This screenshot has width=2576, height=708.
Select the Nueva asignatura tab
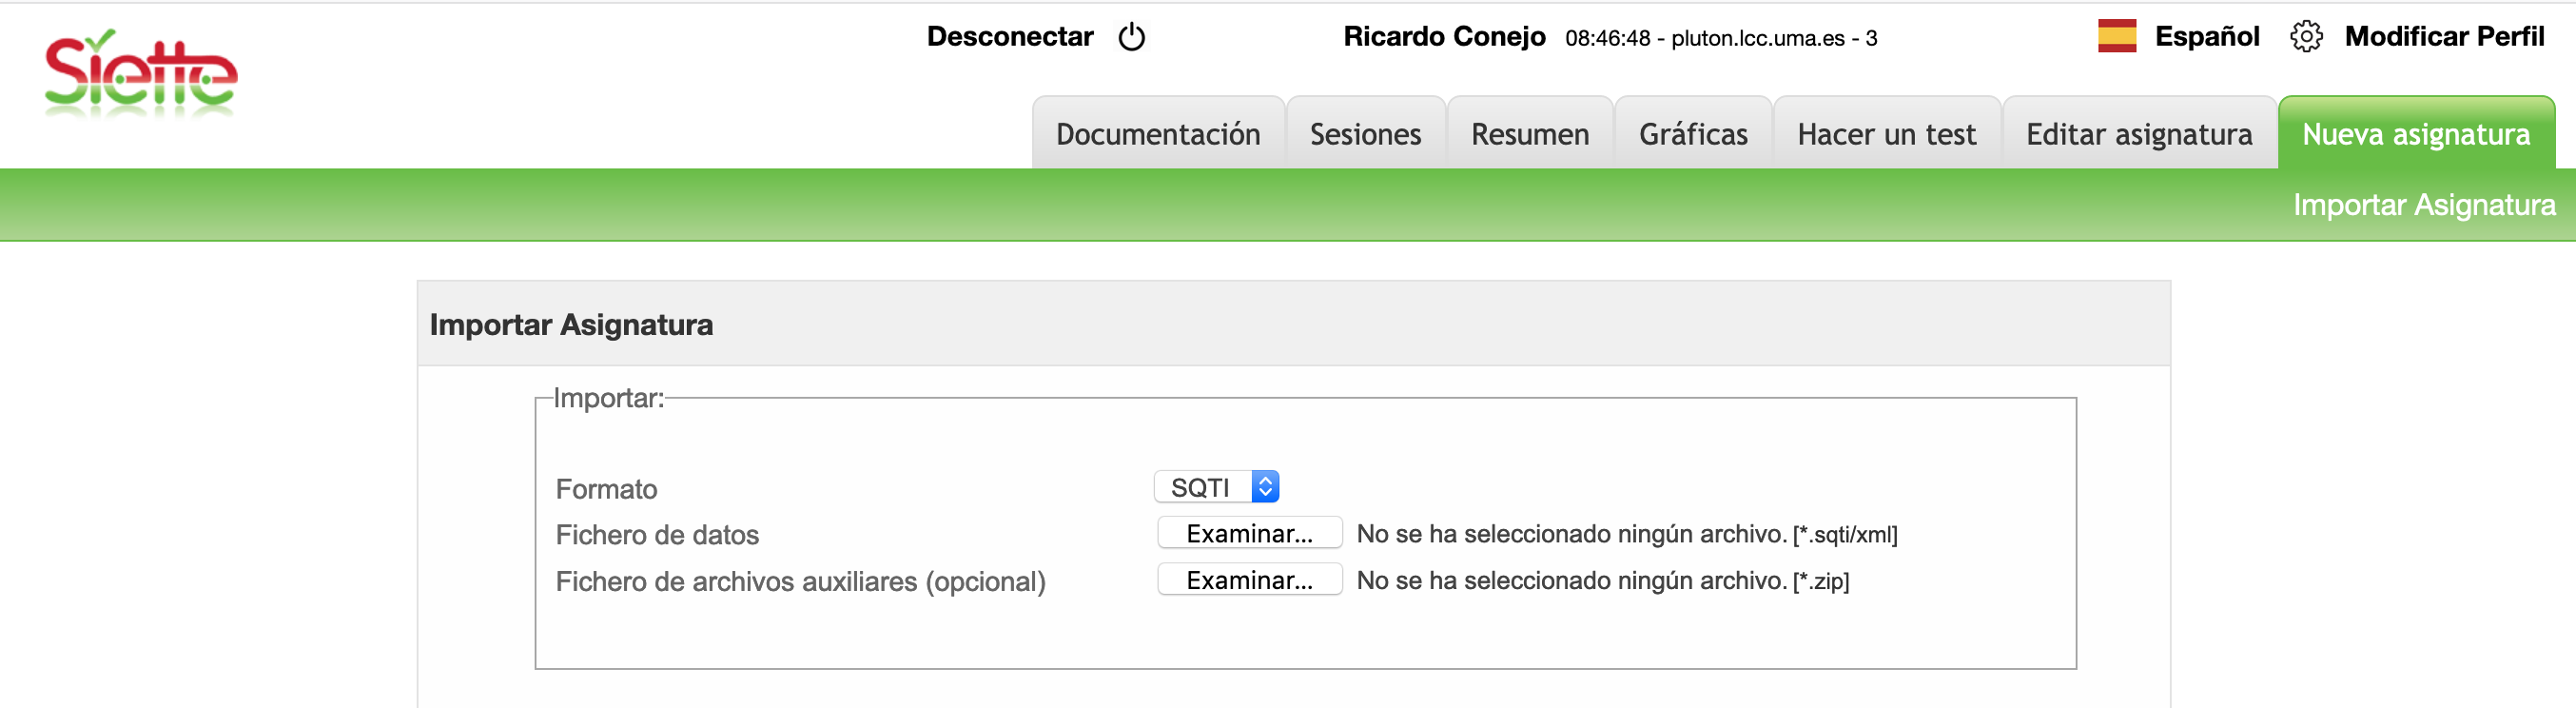click(2415, 134)
